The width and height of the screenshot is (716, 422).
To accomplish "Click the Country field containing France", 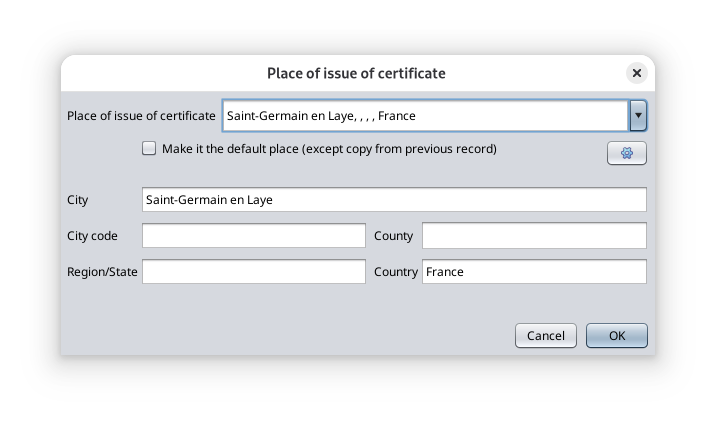I will (534, 272).
